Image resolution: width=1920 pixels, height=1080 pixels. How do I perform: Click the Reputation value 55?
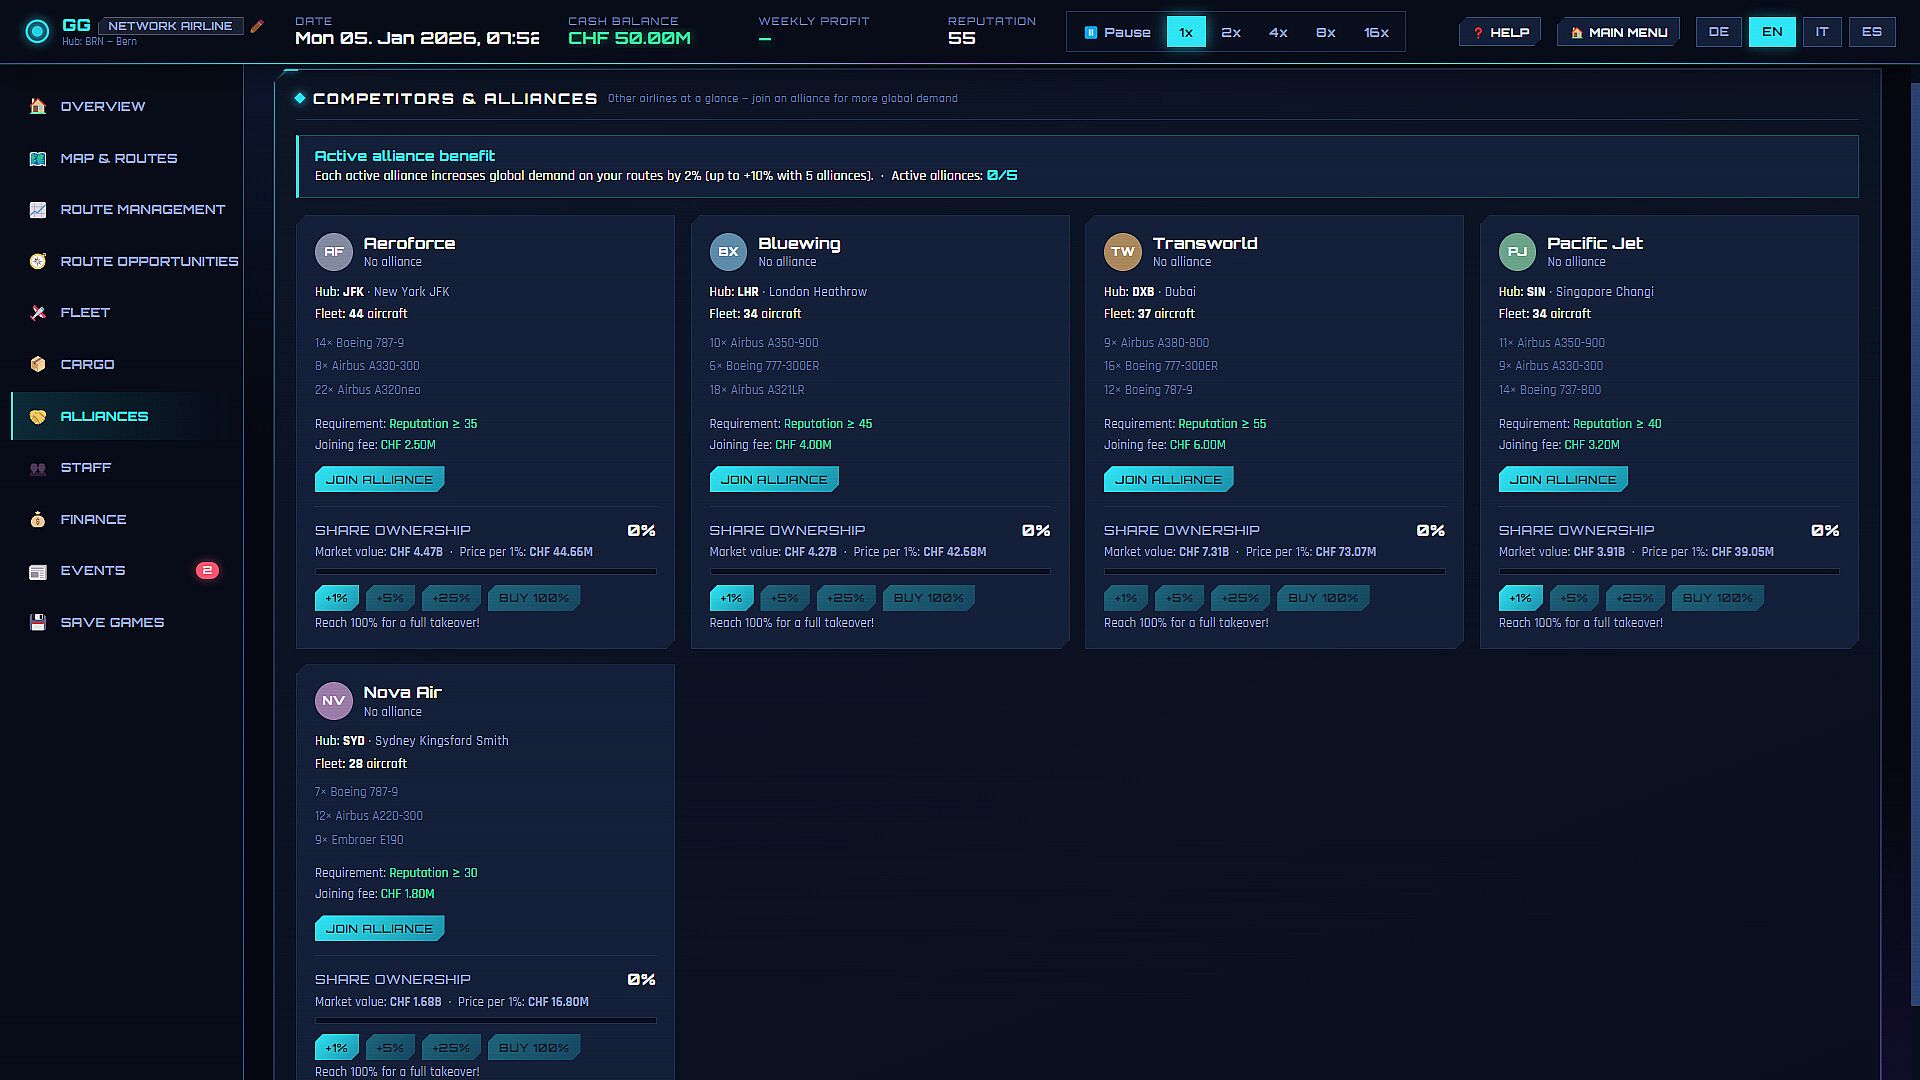[961, 38]
